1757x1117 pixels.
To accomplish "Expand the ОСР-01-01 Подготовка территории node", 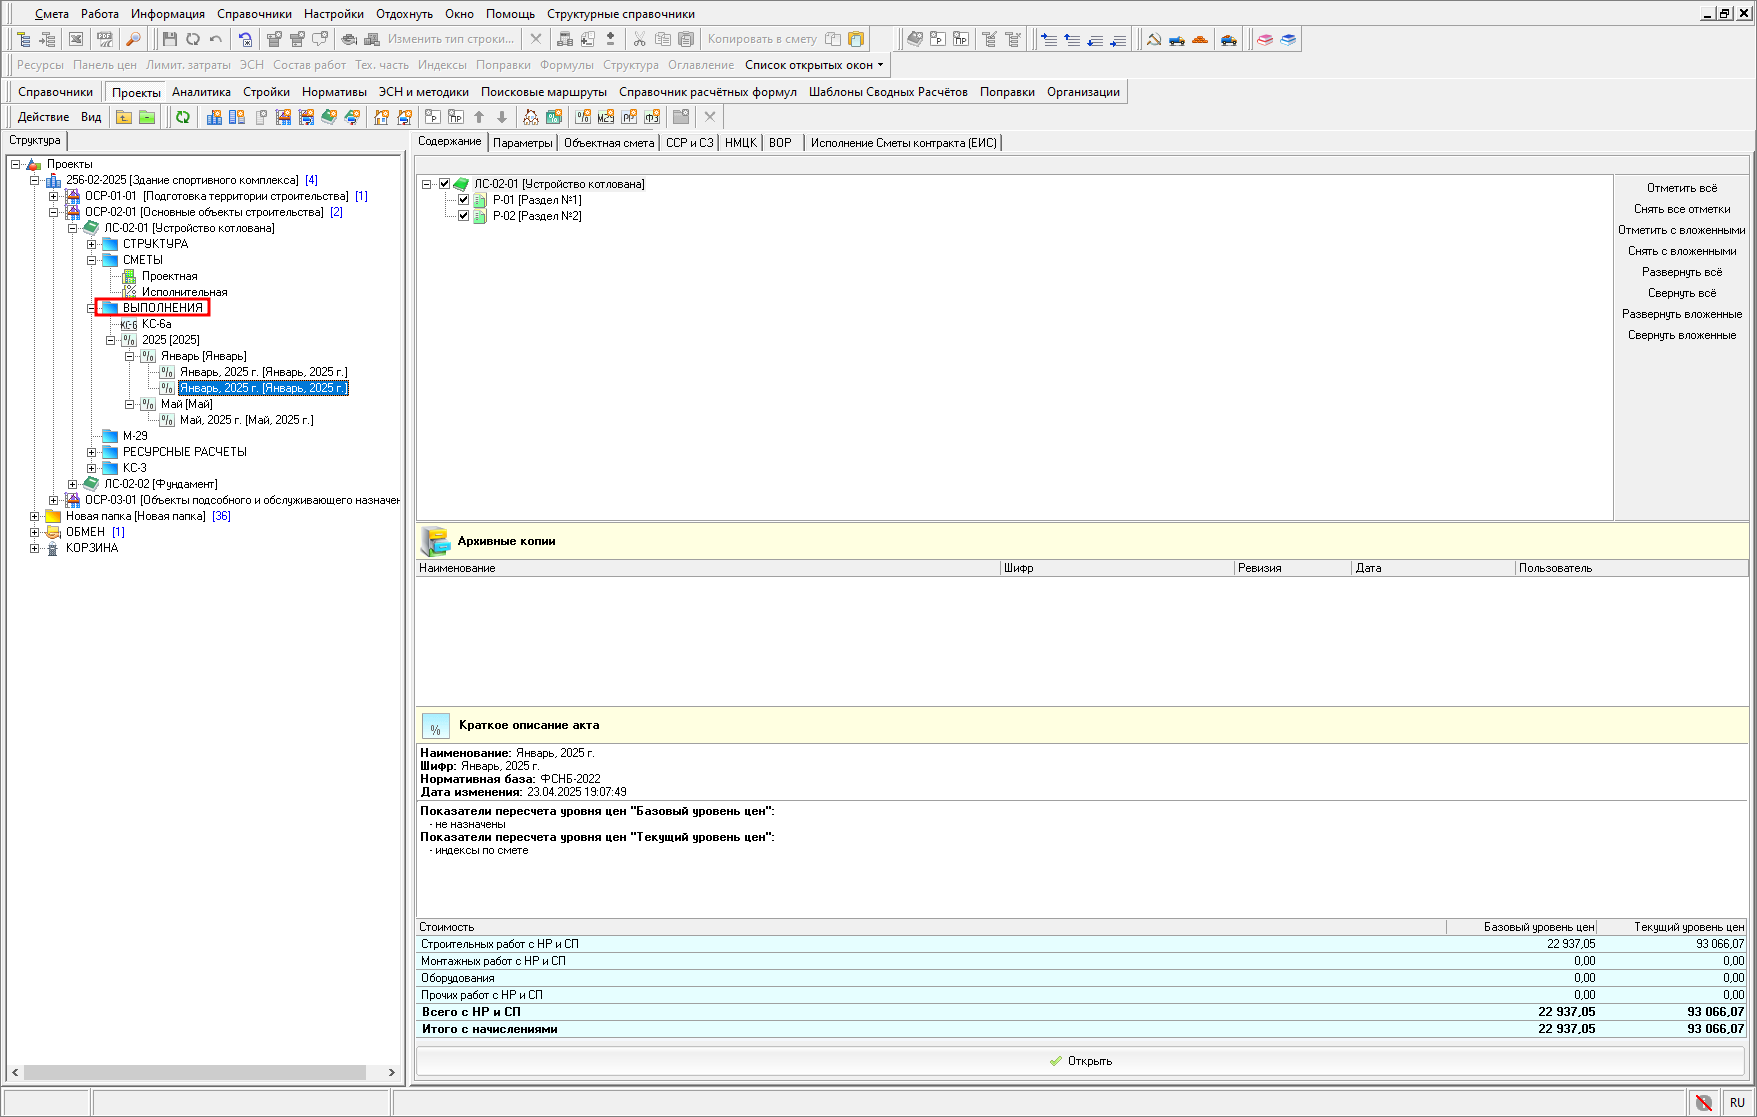I will pyautogui.click(x=54, y=196).
